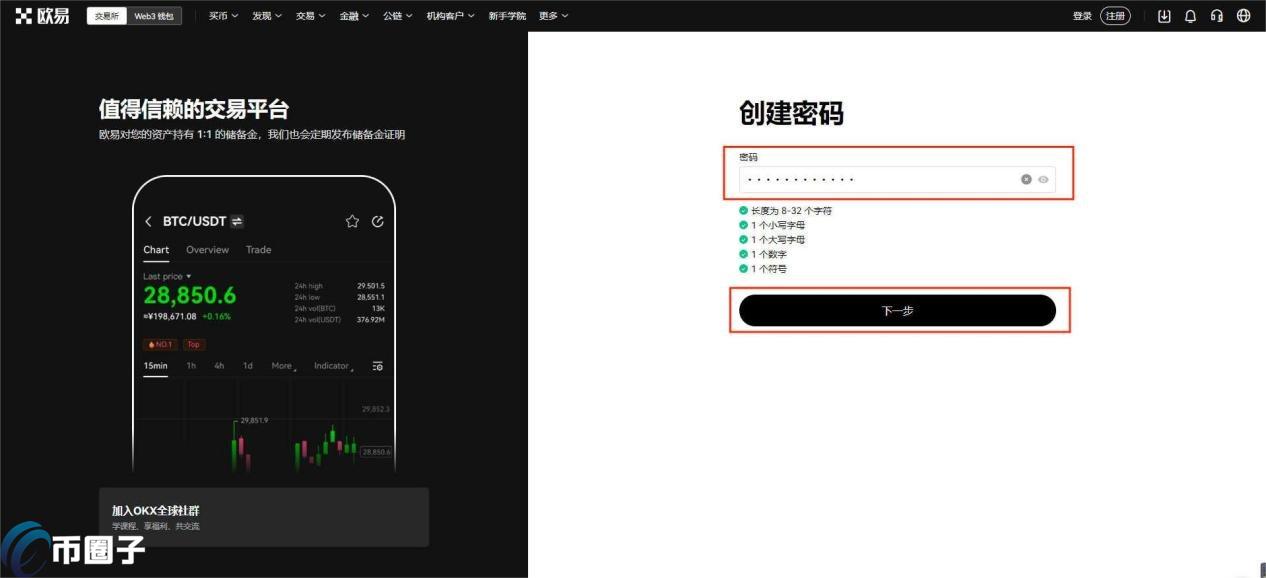Open the language globe icon
The image size is (1266, 578).
[1243, 16]
